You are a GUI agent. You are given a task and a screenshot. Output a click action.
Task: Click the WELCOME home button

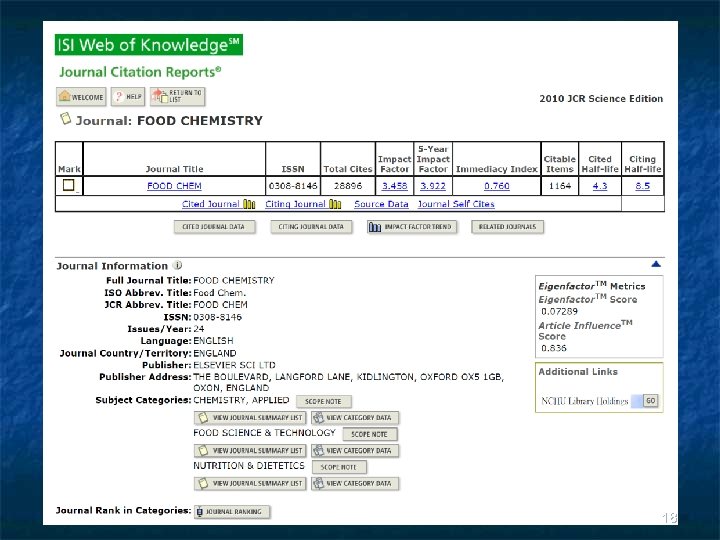pyautogui.click(x=81, y=97)
